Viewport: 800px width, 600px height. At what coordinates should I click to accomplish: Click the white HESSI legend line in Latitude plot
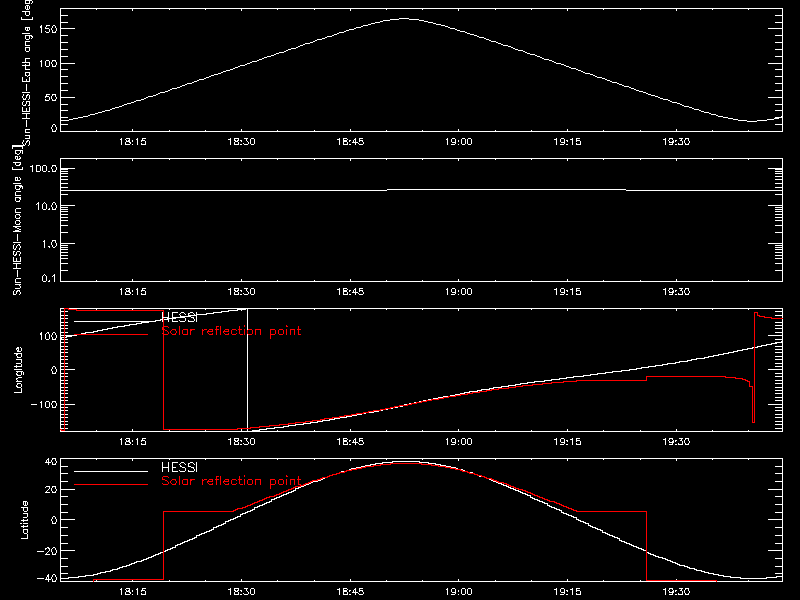[111, 471]
